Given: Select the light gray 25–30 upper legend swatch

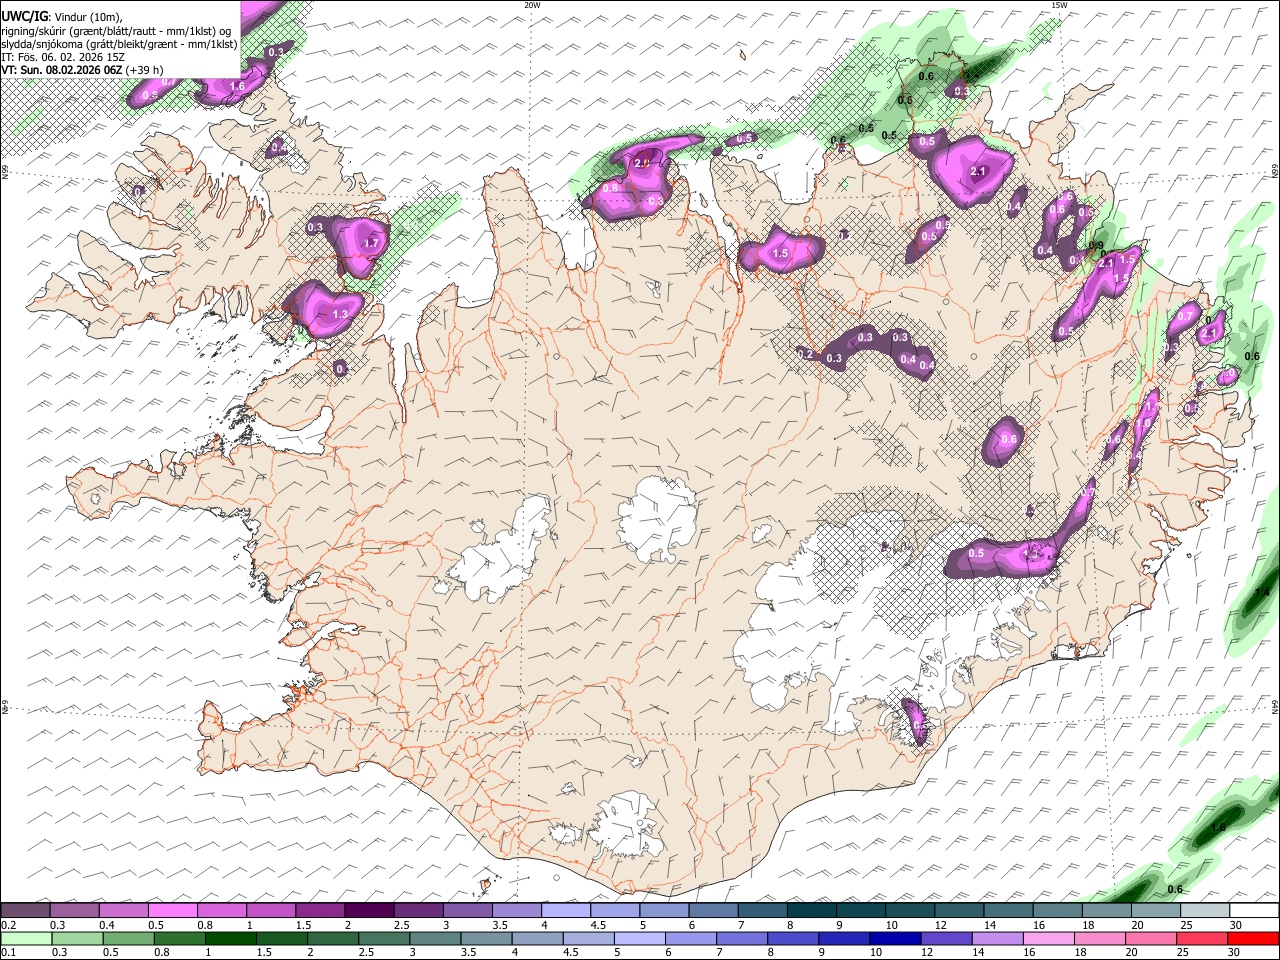Looking at the screenshot, I should coord(1203,910).
